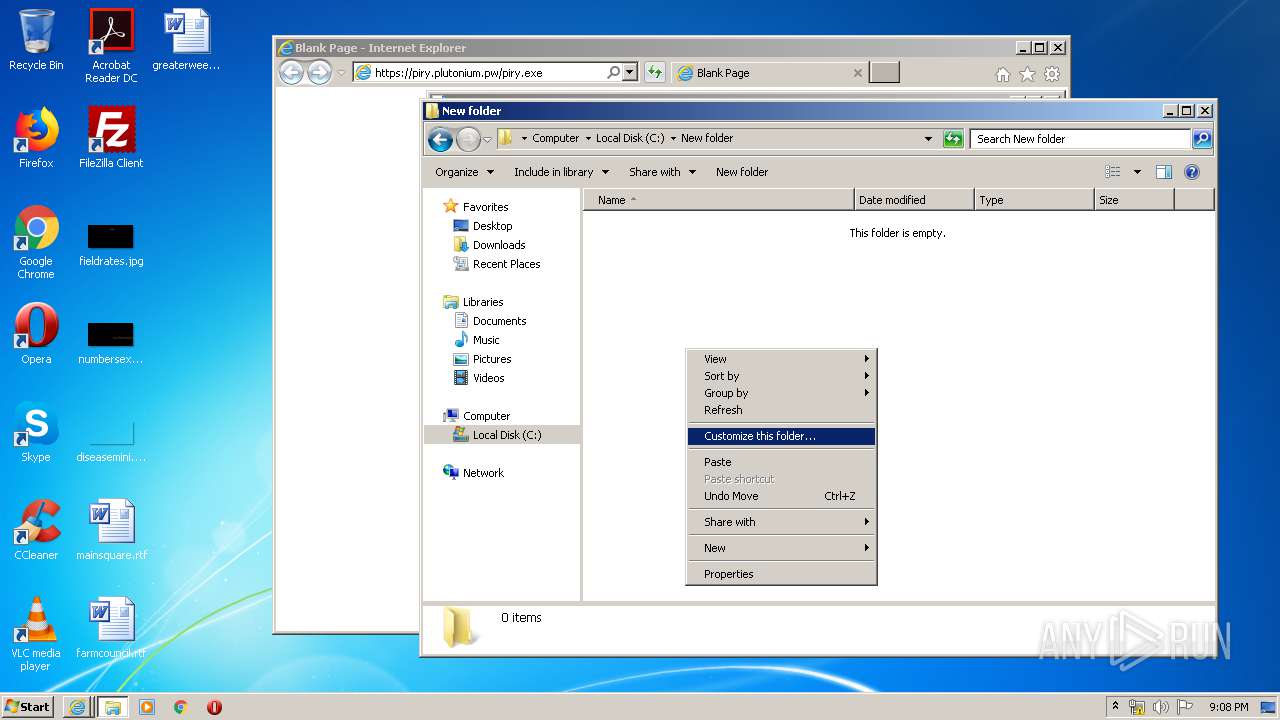Click the Change your view icon
The image size is (1280, 720).
tap(1113, 172)
